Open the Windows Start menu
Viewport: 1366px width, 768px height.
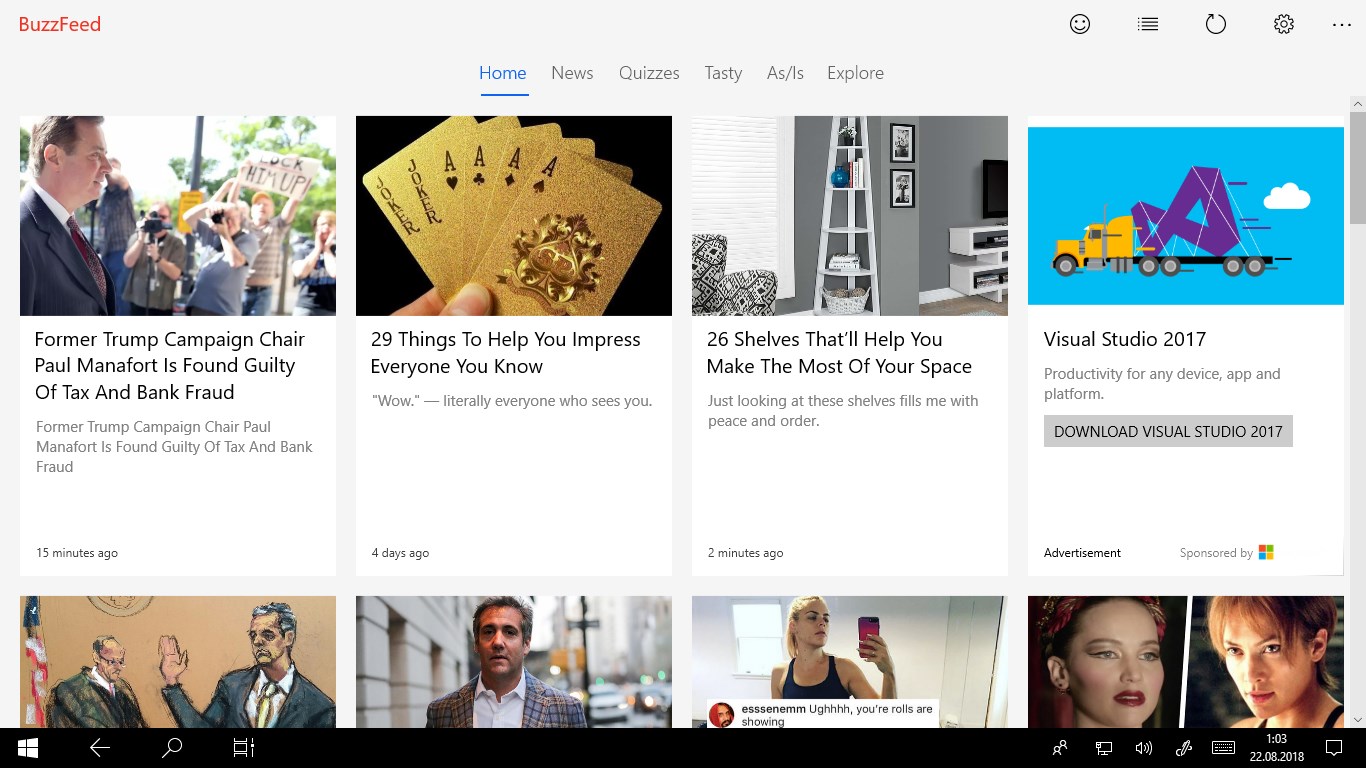(x=28, y=748)
